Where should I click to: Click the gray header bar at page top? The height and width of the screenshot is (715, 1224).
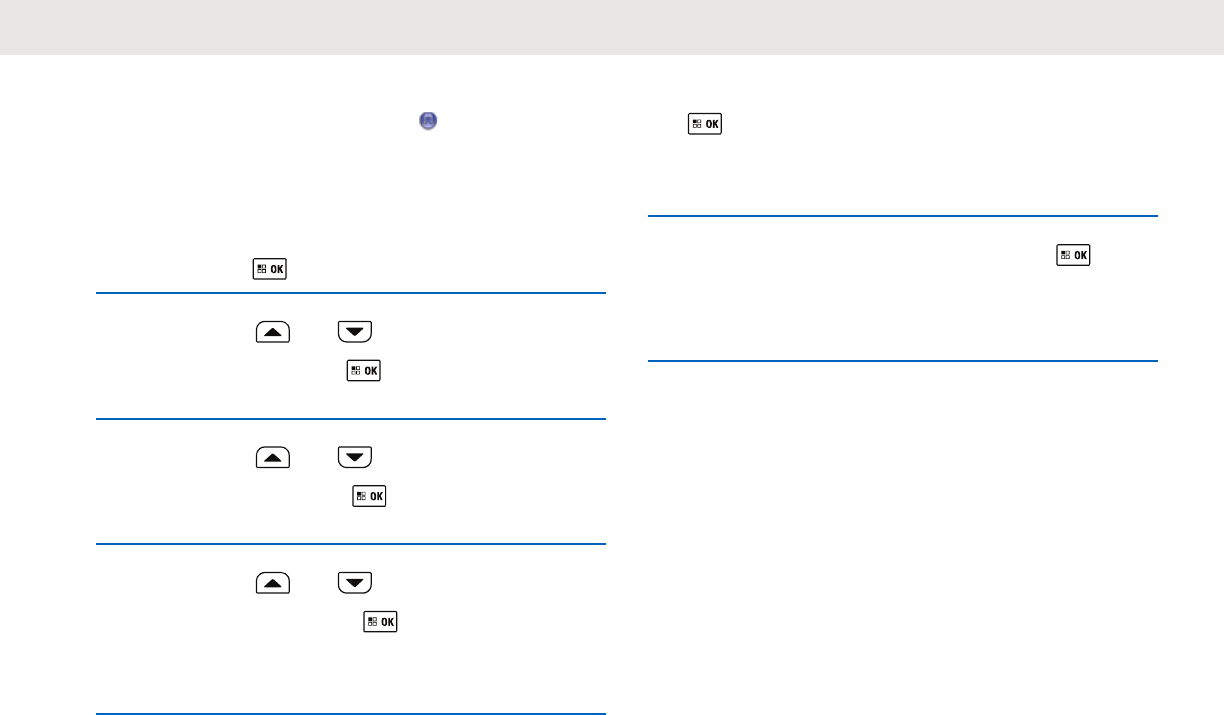click(612, 27)
